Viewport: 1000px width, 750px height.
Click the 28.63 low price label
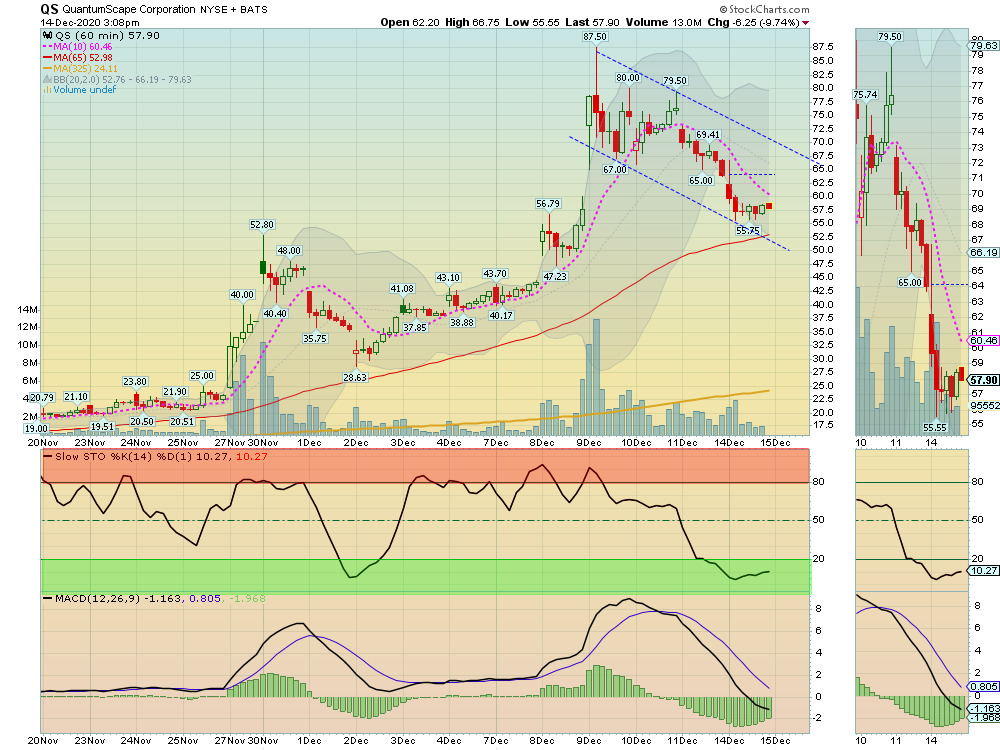point(355,377)
